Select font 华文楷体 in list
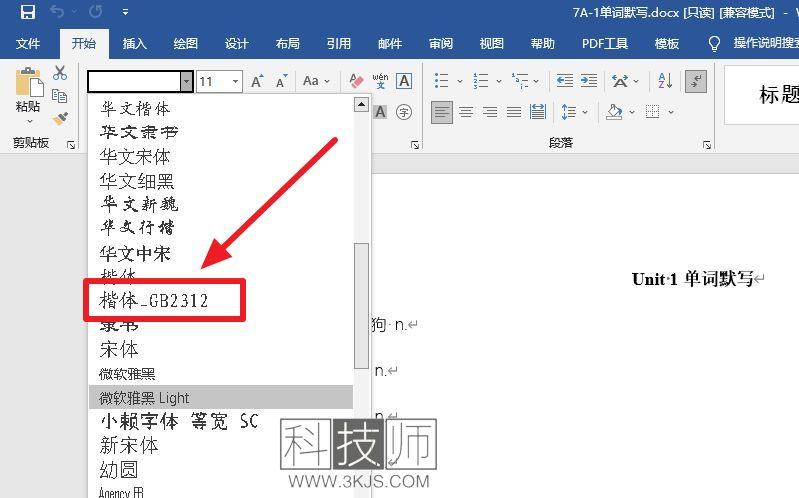This screenshot has height=498, width=799. pos(221,108)
